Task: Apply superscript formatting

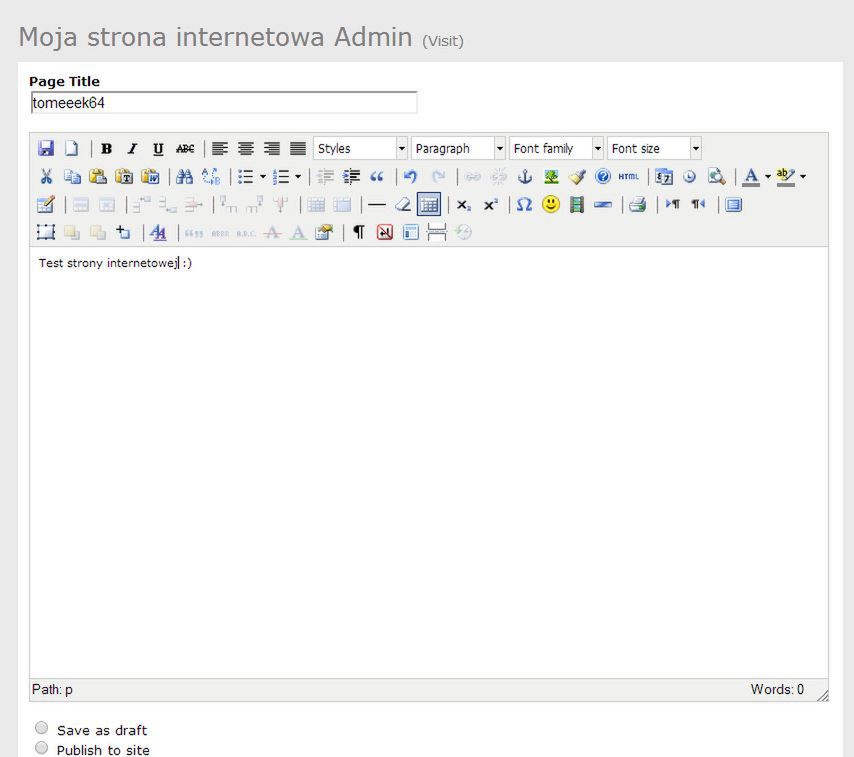Action: coord(490,205)
